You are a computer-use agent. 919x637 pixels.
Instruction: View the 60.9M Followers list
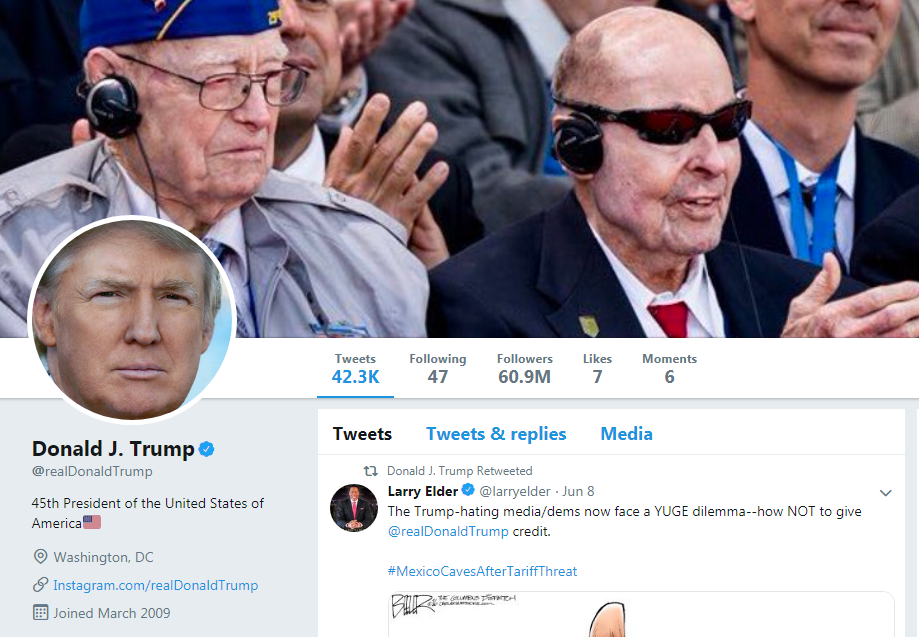(524, 368)
